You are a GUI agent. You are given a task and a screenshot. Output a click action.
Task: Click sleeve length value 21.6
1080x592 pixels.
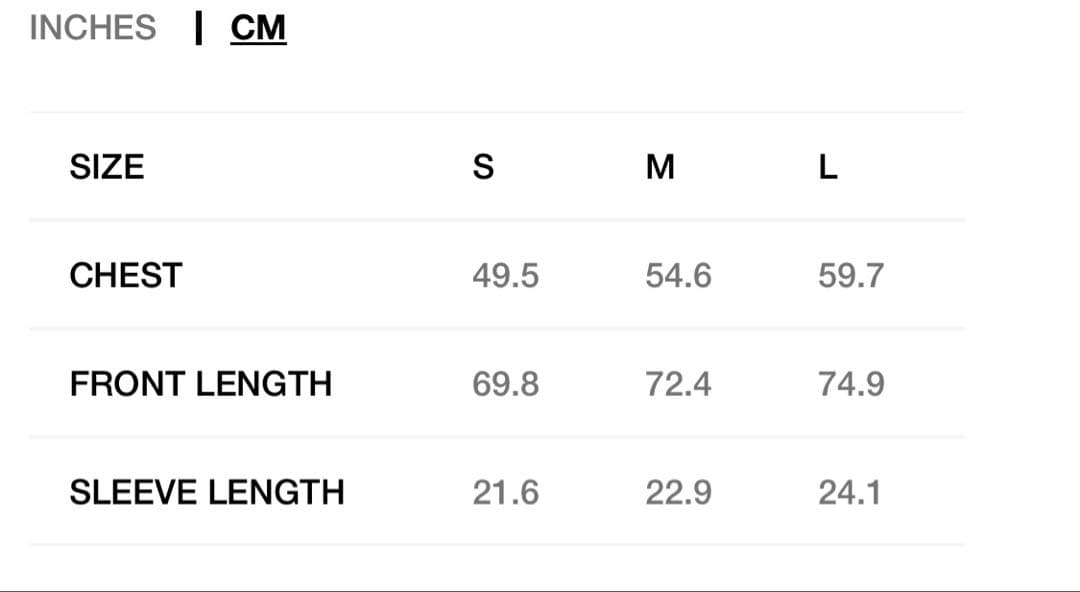[x=505, y=492]
